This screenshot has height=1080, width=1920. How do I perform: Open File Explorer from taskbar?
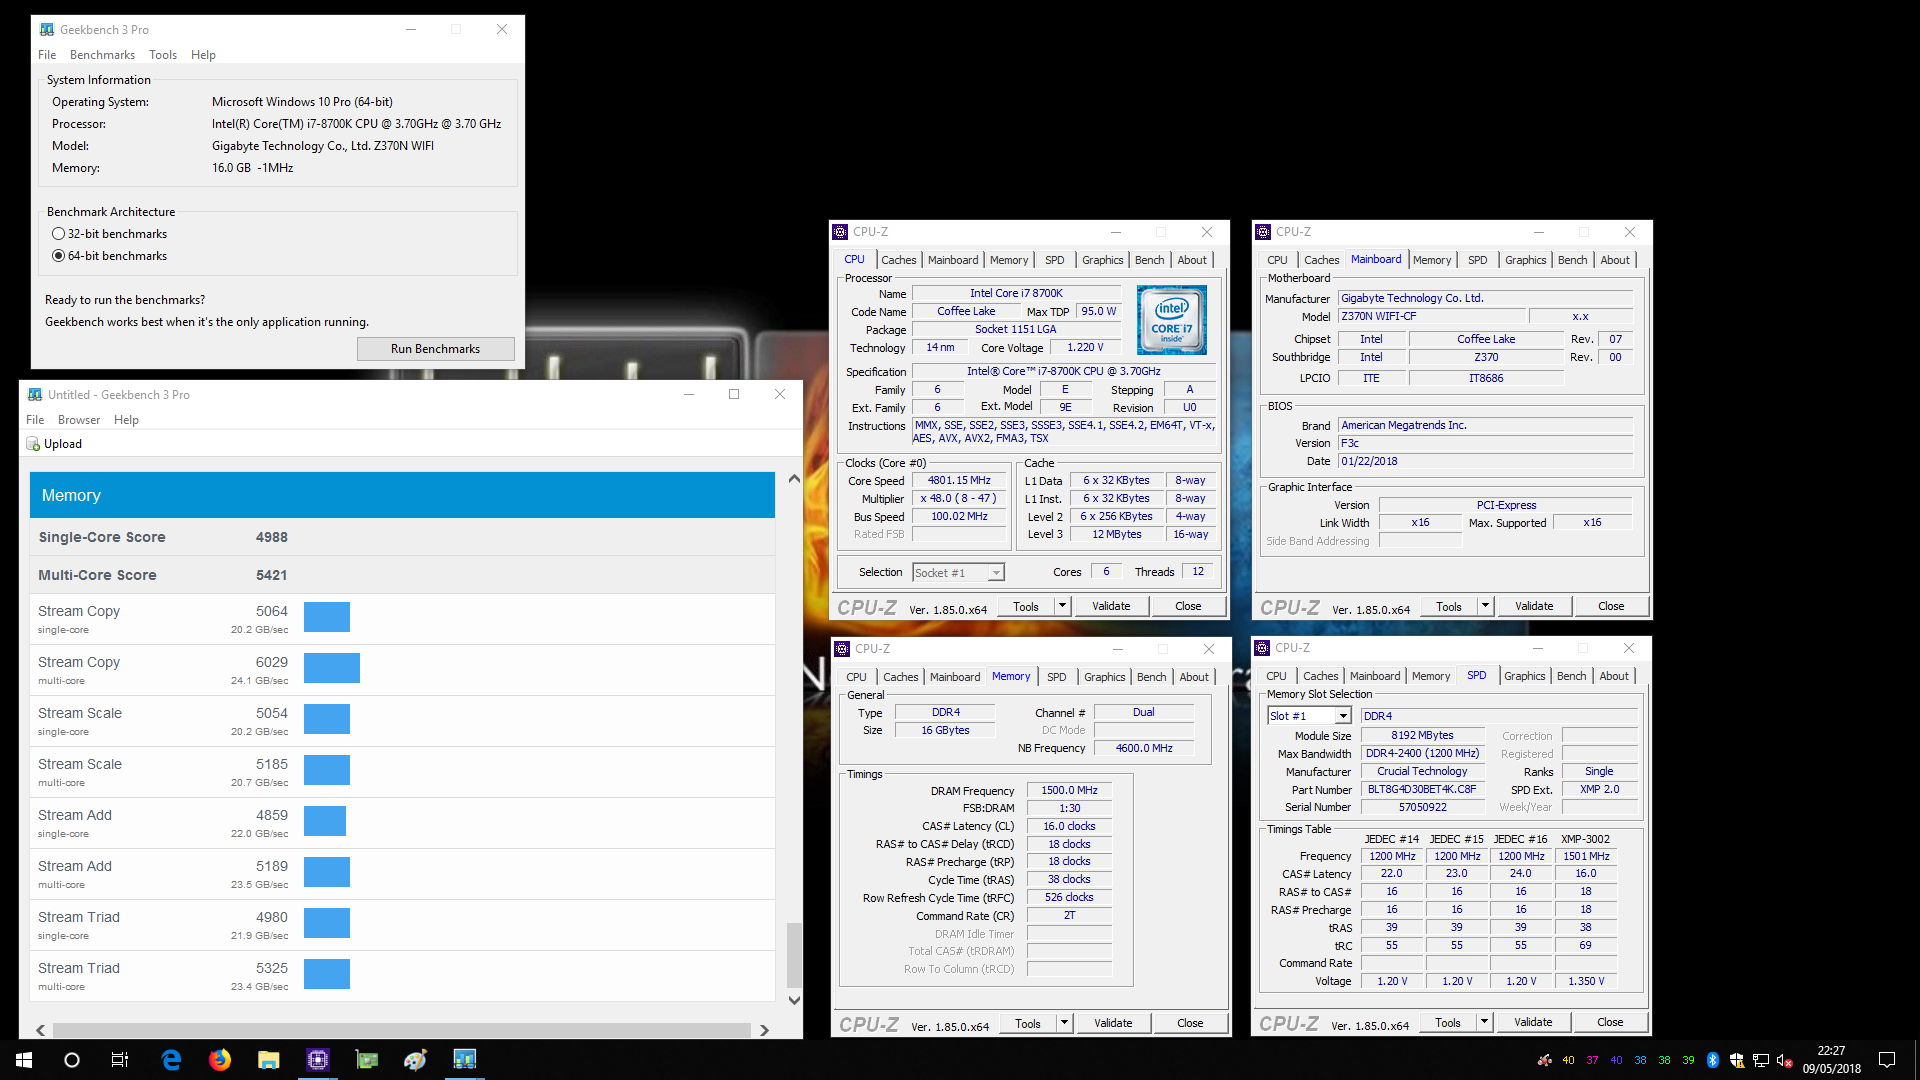(x=269, y=1060)
